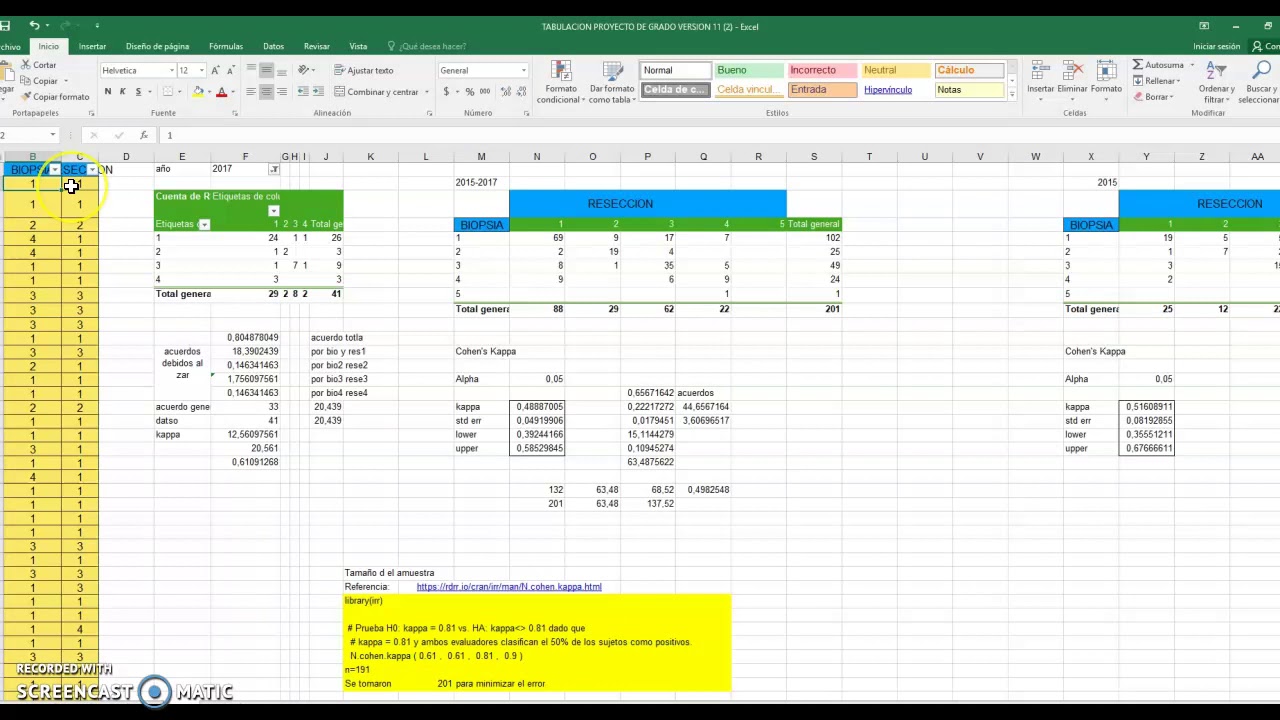Image resolution: width=1280 pixels, height=720 pixels.
Task: Switch to the Revisar tab
Action: click(x=317, y=46)
